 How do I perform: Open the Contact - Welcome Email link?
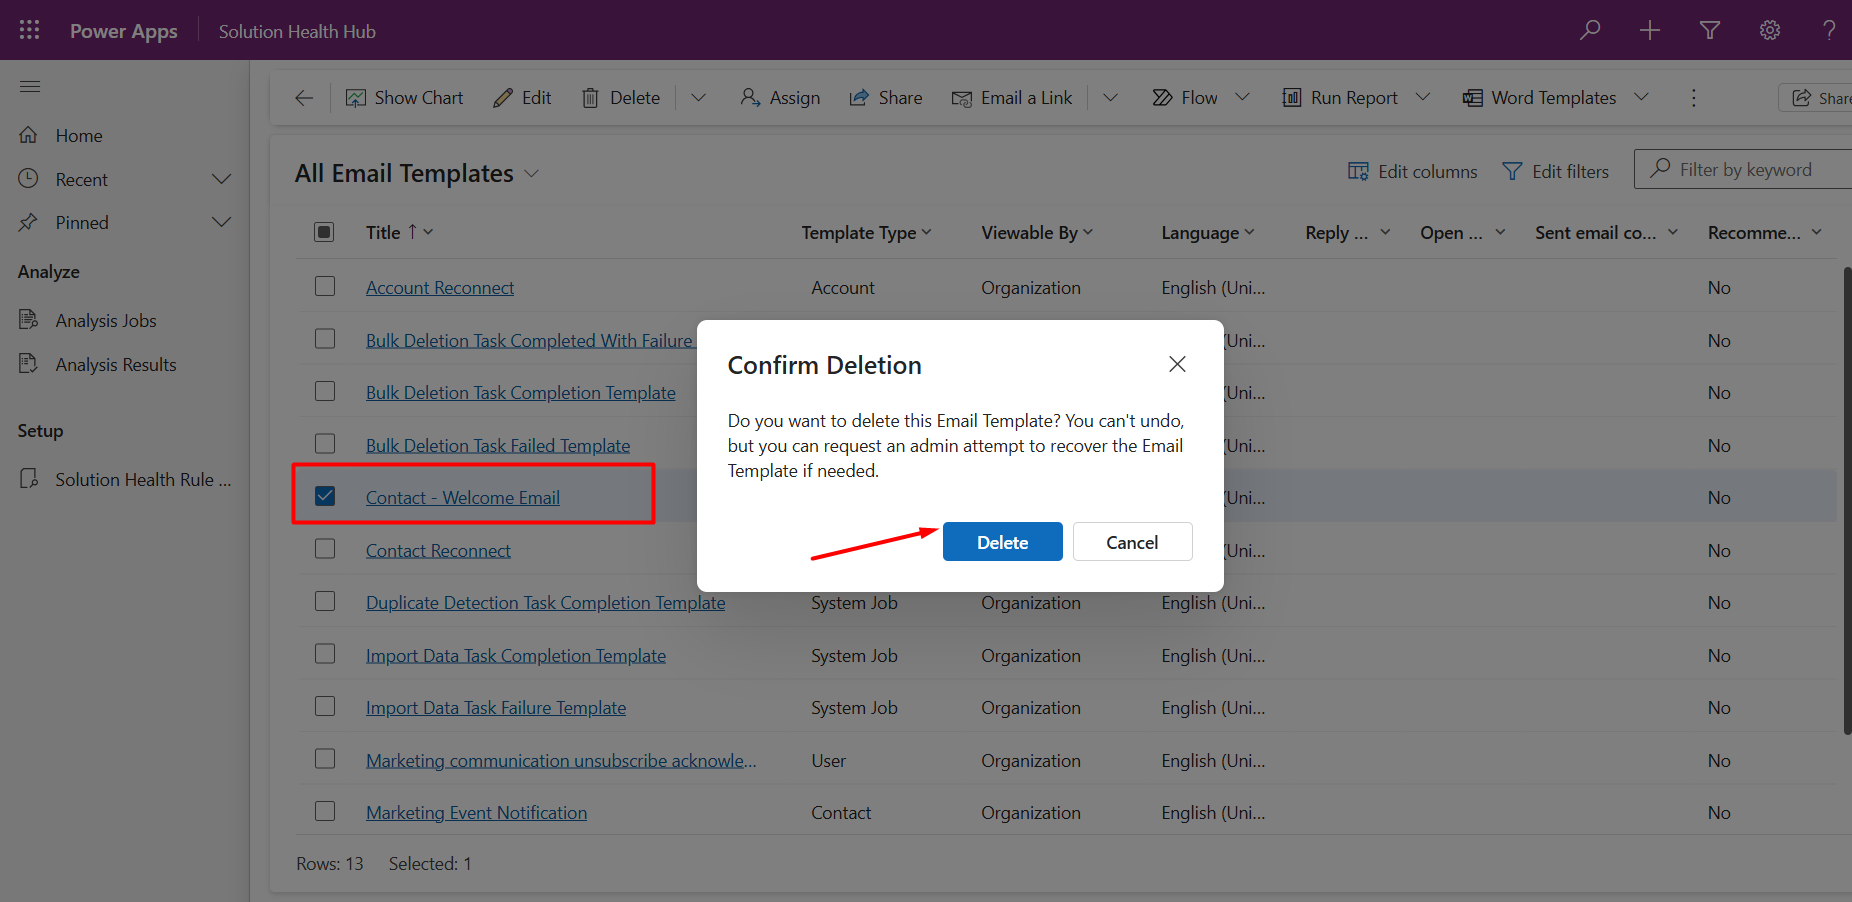462,498
